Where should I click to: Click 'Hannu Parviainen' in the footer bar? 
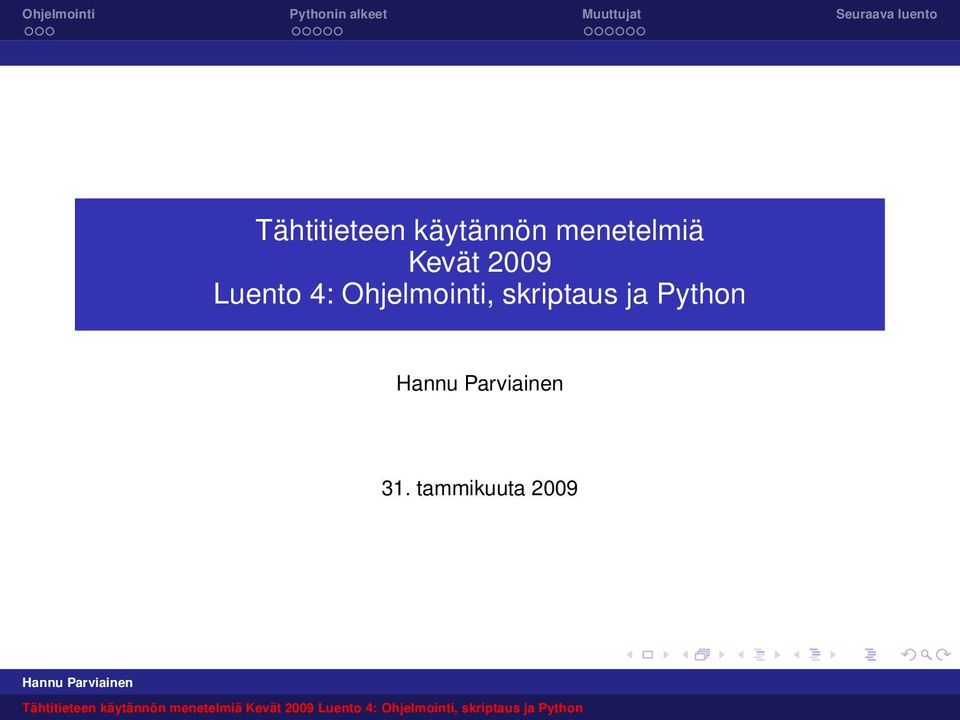(x=77, y=683)
